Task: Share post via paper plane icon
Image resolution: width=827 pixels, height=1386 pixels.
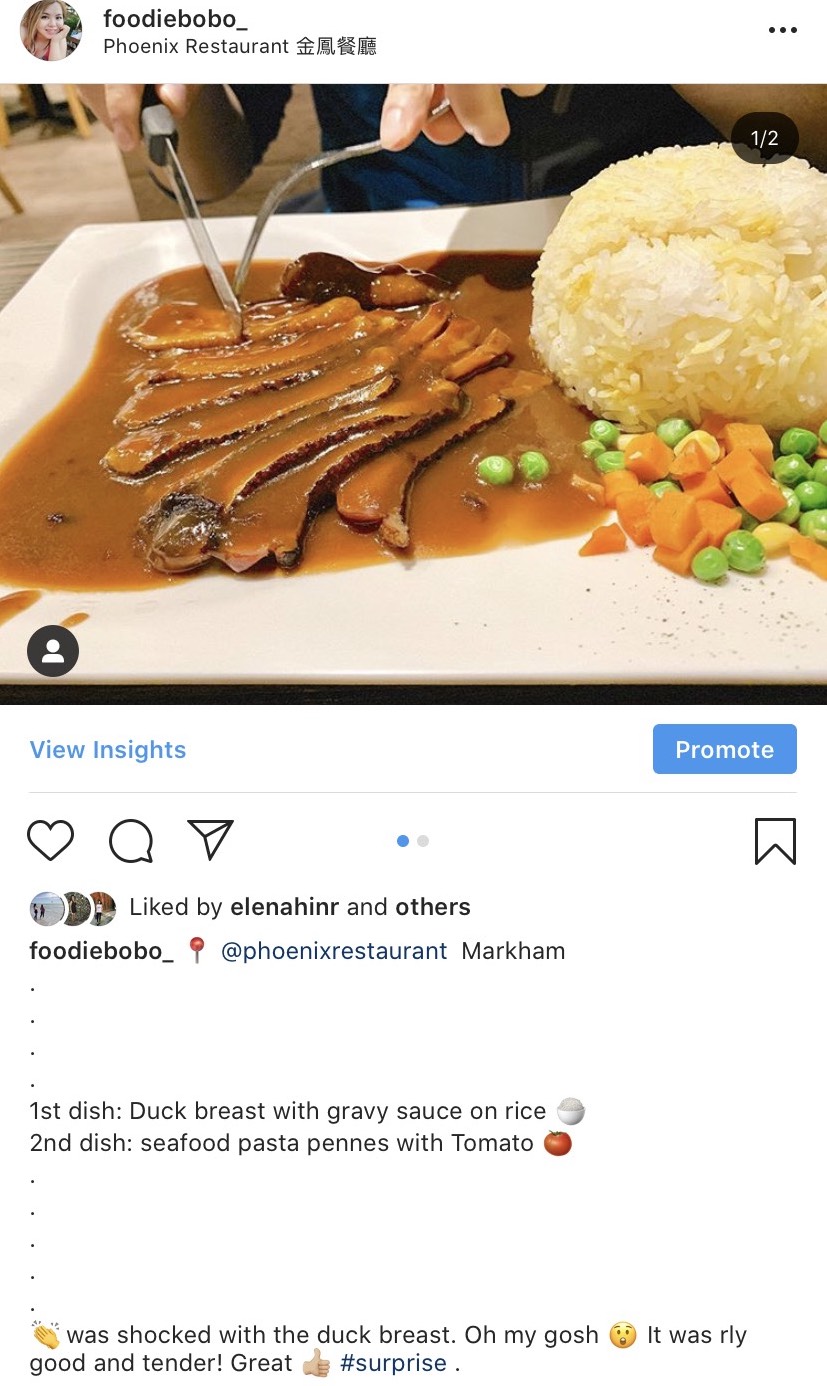Action: click(x=210, y=840)
